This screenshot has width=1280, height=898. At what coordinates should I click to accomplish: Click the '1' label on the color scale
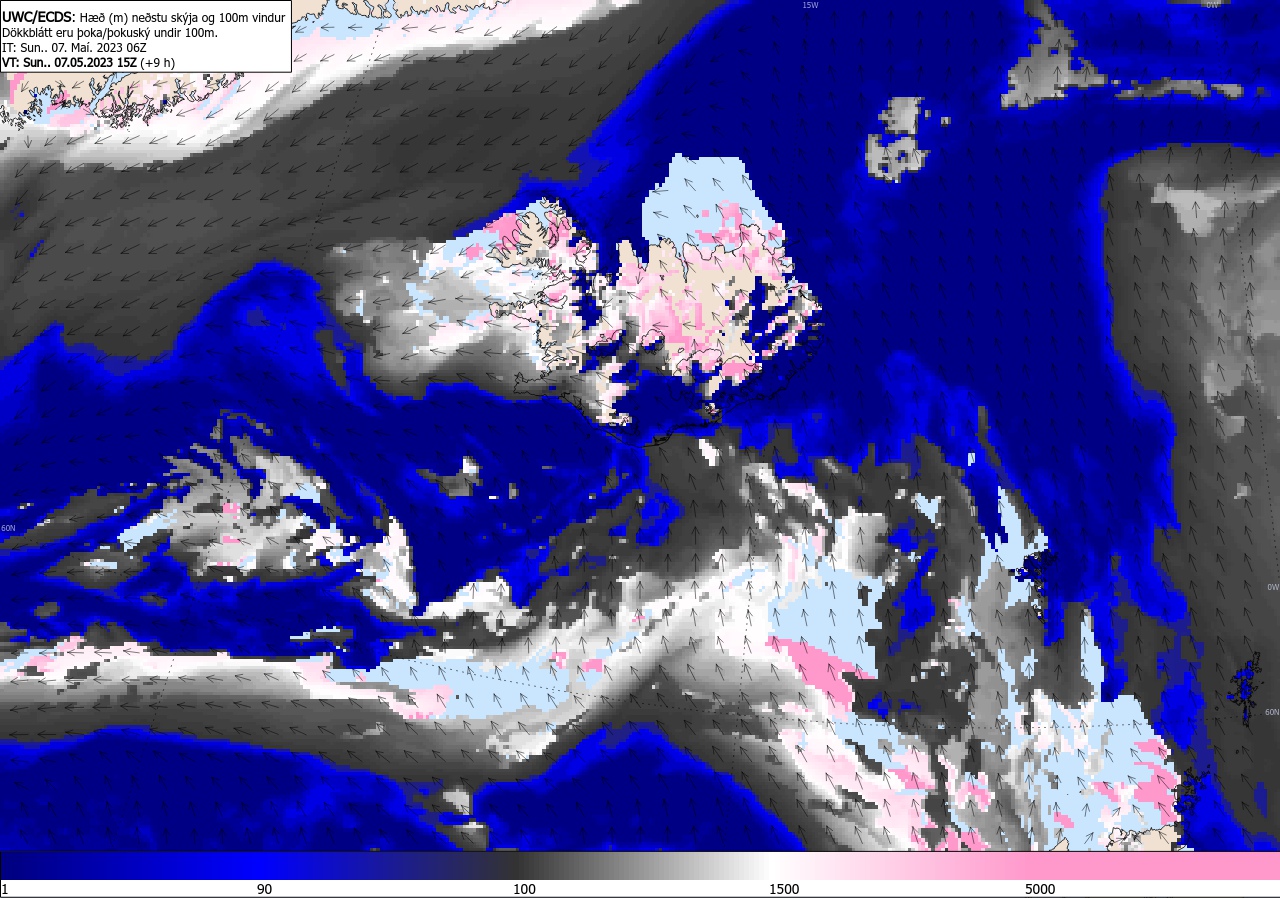click(x=5, y=889)
